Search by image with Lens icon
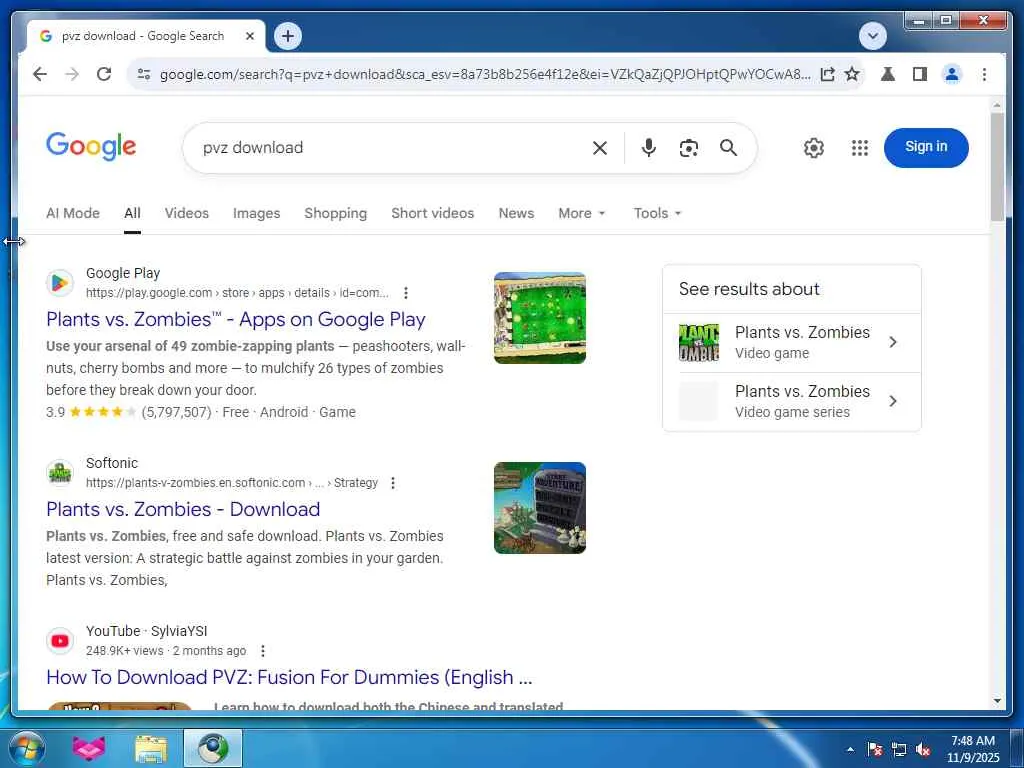The height and width of the screenshot is (768, 1024). point(688,148)
